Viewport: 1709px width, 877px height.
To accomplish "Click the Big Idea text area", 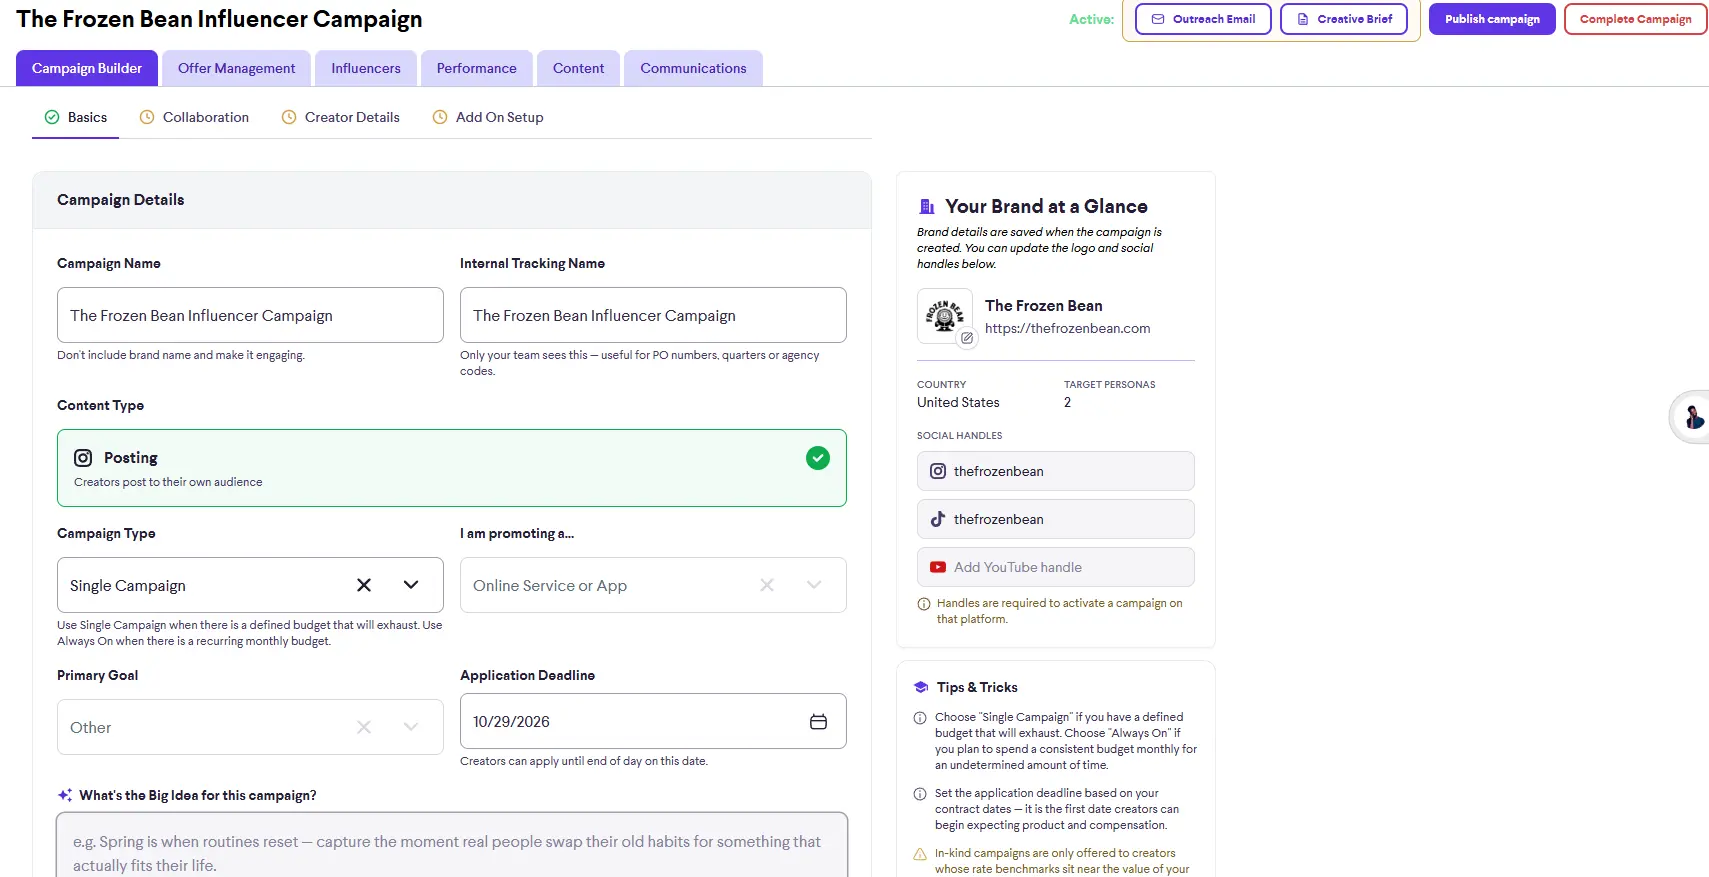I will pos(452,846).
